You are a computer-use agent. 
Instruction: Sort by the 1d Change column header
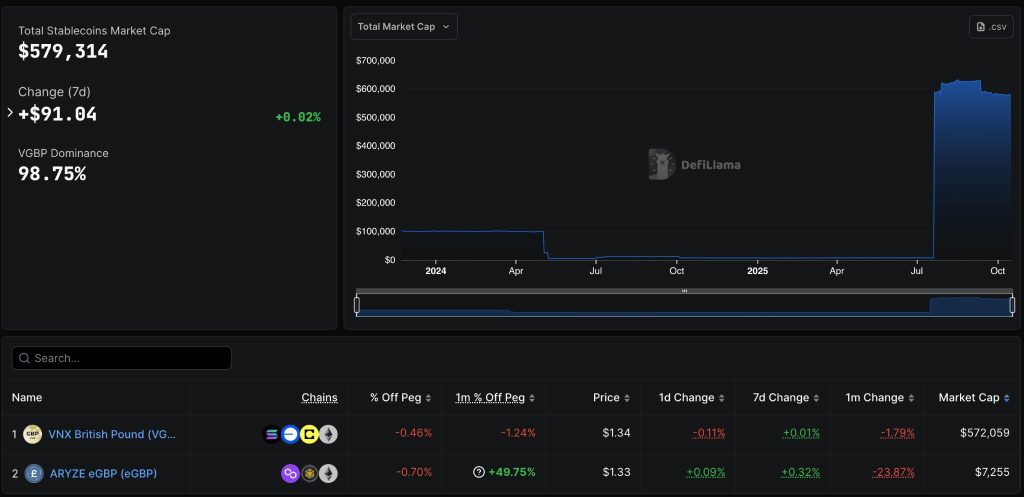click(687, 397)
